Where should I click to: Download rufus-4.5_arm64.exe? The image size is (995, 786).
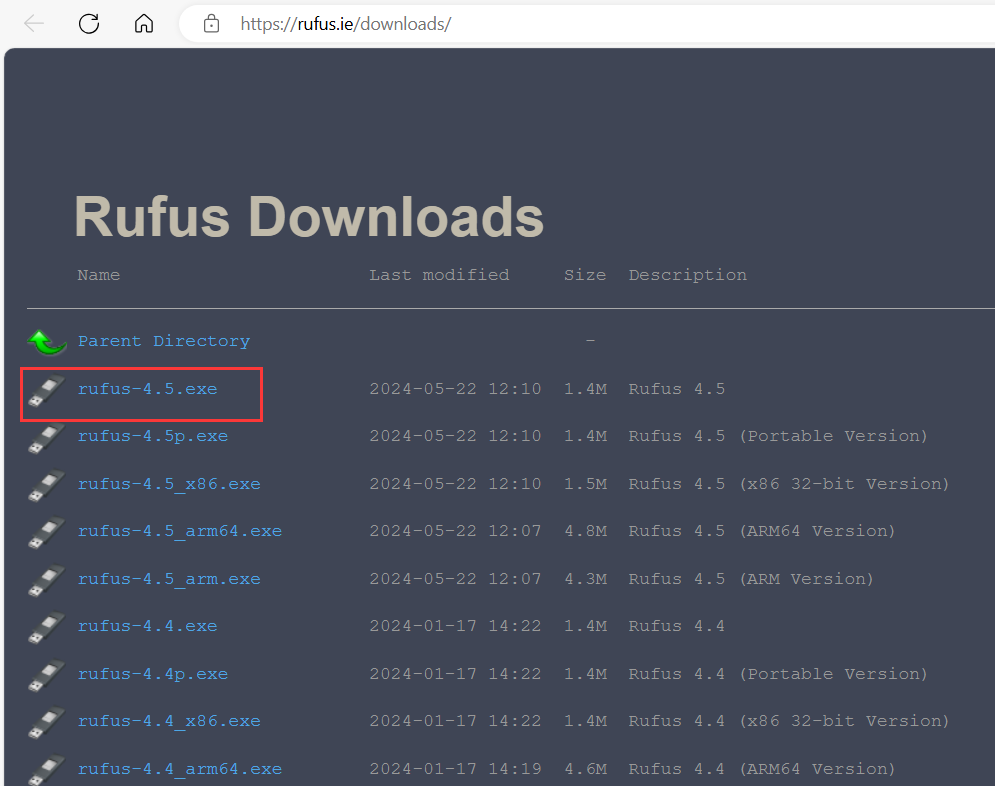(180, 531)
